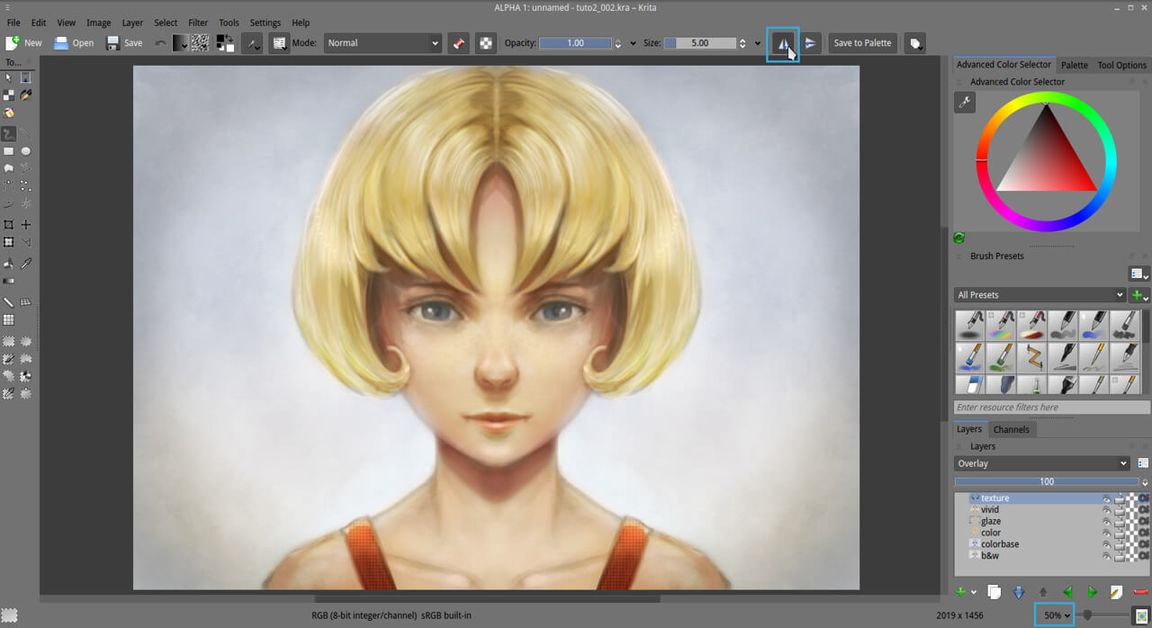
Task: Click the blue move layer down arrow
Action: coord(1018,592)
